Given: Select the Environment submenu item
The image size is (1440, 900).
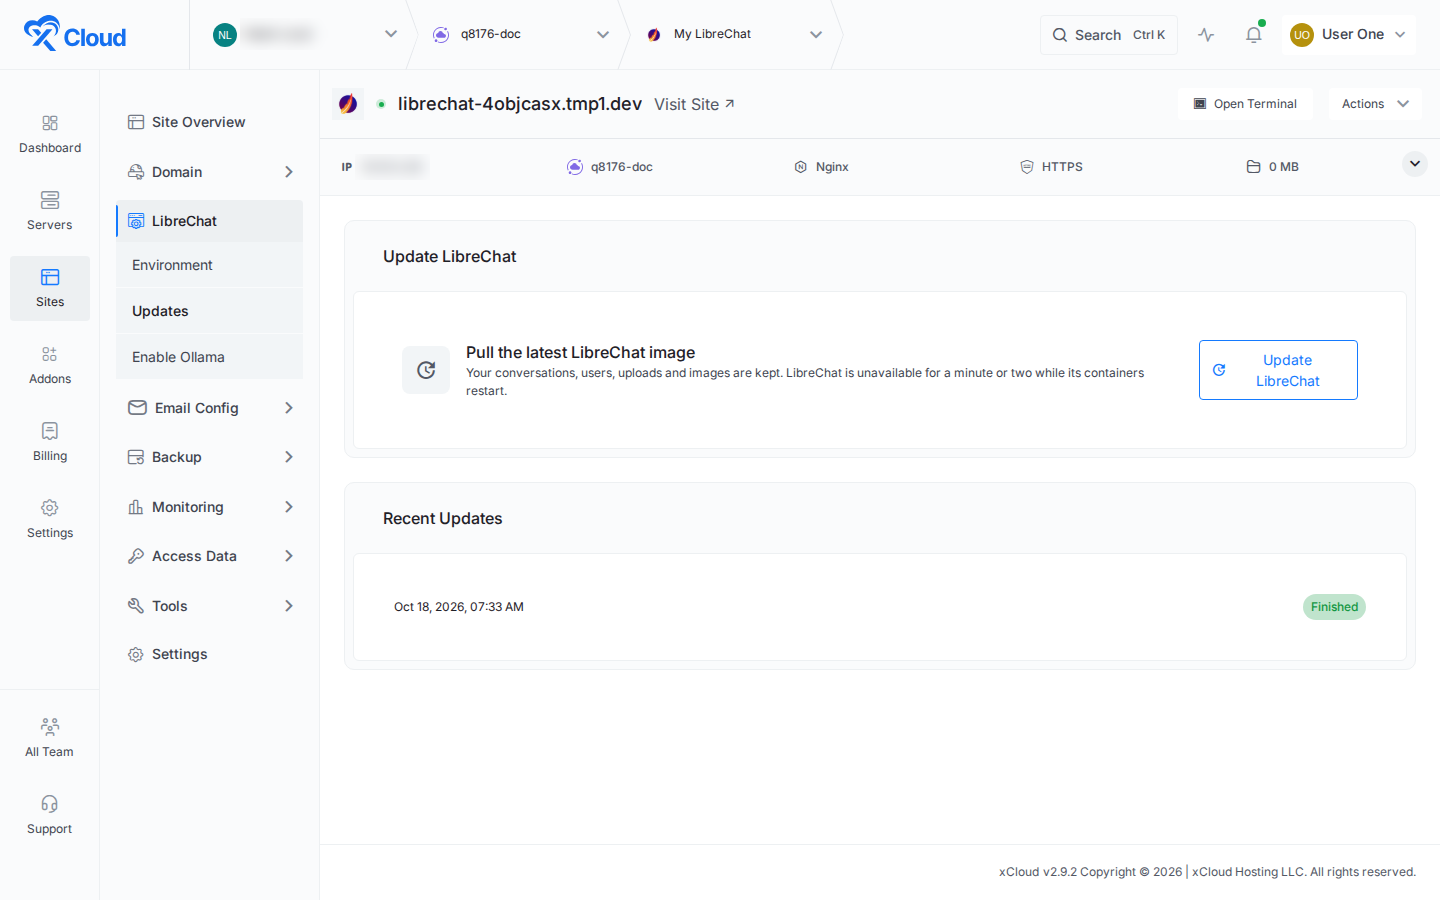Looking at the screenshot, I should pyautogui.click(x=210, y=265).
